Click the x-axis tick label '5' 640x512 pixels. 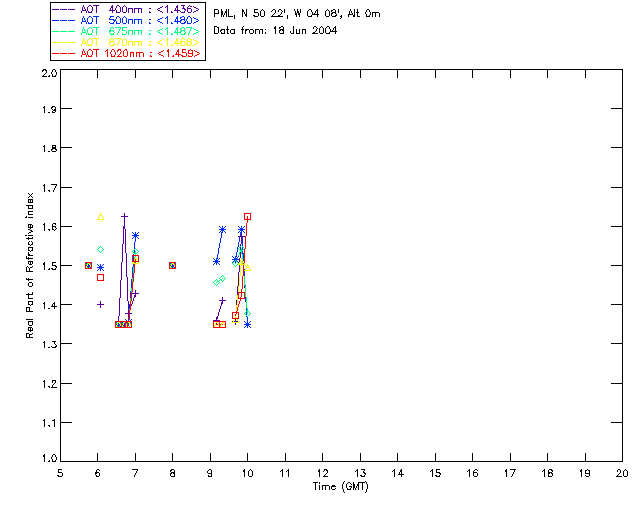60,473
